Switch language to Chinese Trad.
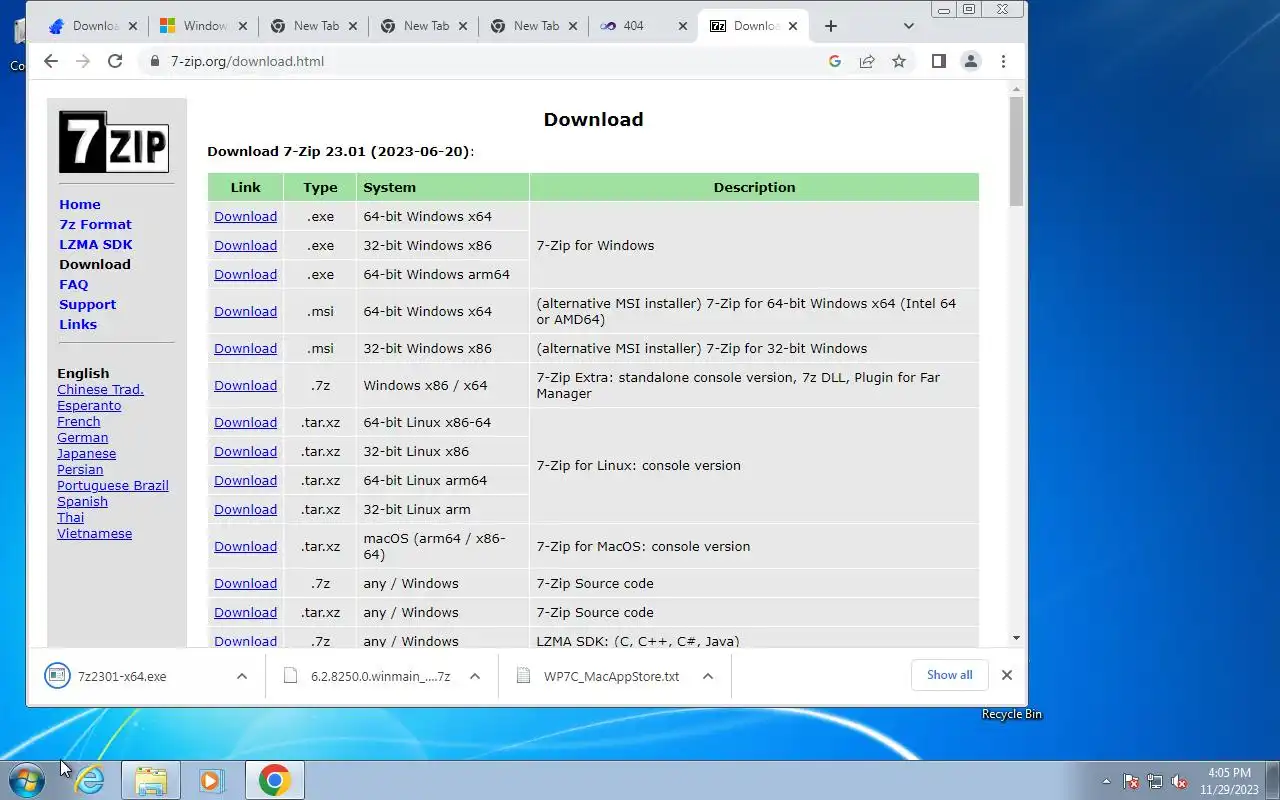The image size is (1280, 800). [100, 389]
